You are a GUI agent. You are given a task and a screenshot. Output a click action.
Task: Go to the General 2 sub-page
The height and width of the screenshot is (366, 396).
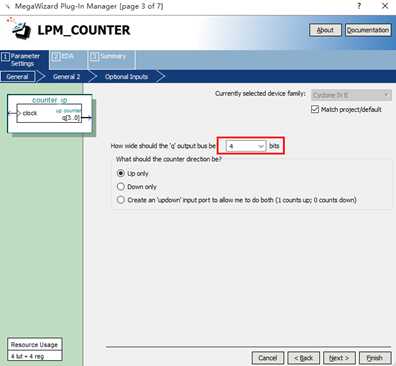click(x=67, y=77)
